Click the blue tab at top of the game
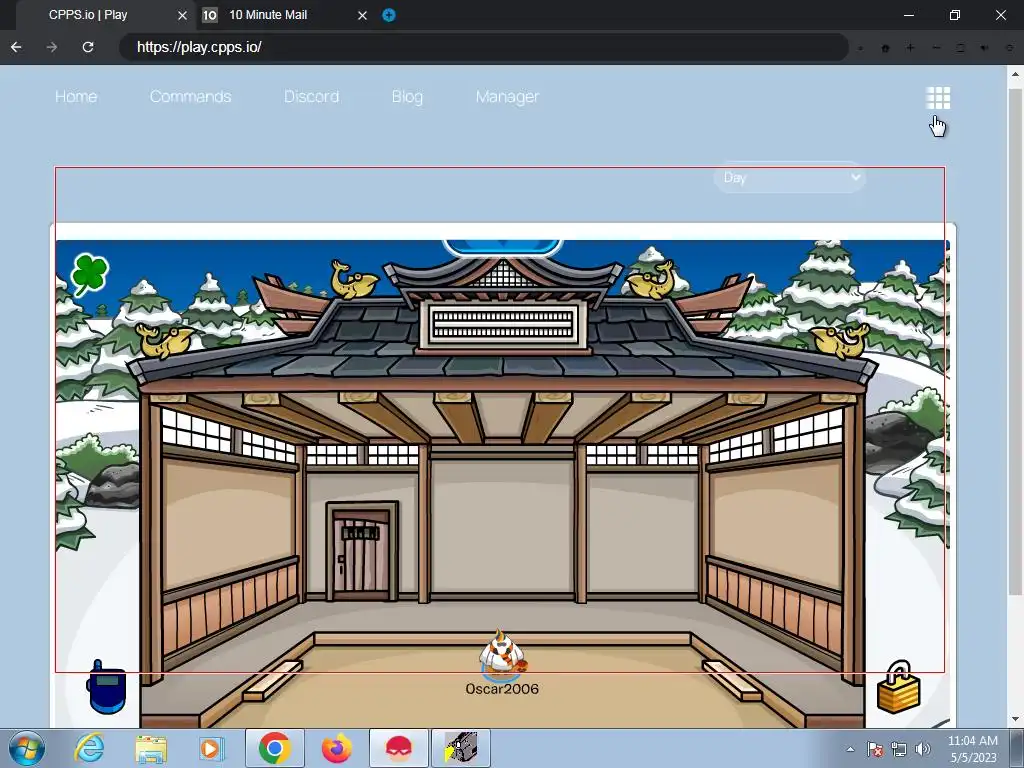The width and height of the screenshot is (1024, 768). pyautogui.click(x=502, y=248)
